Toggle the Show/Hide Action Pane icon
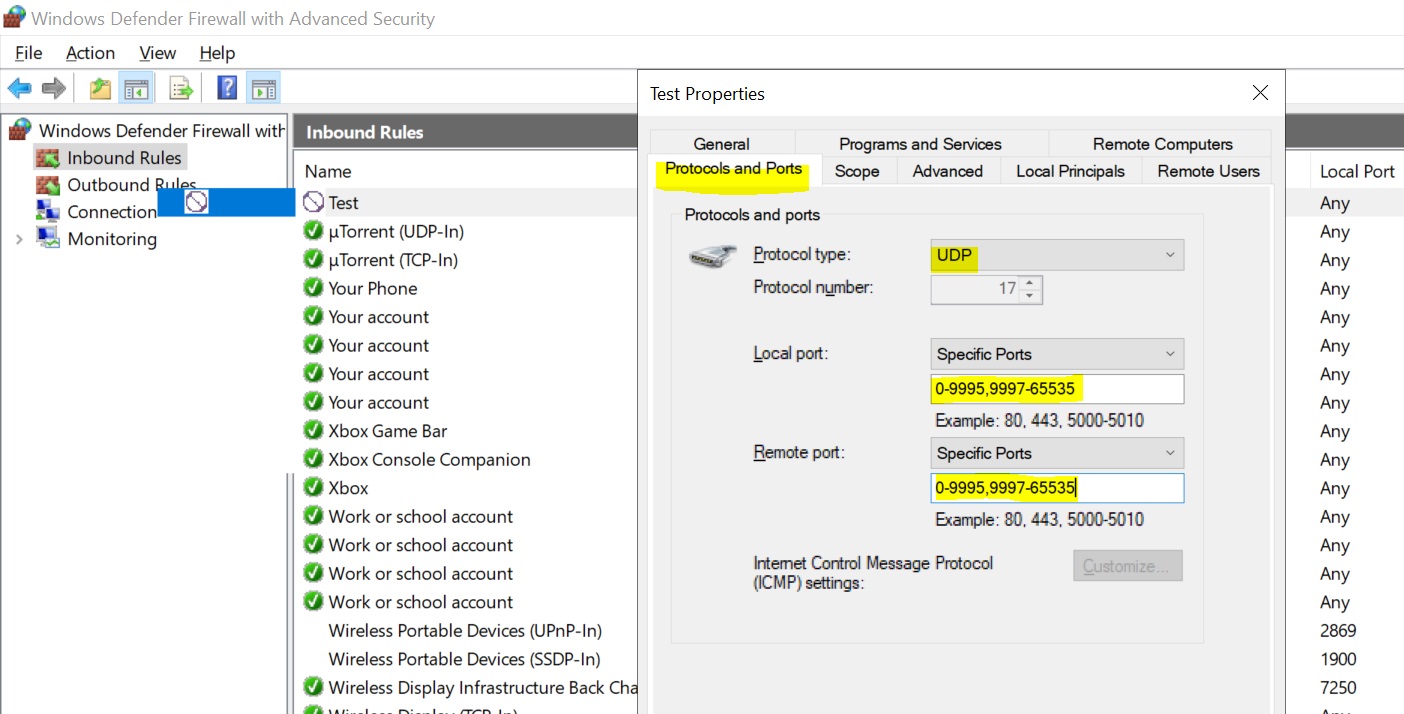 tap(263, 88)
